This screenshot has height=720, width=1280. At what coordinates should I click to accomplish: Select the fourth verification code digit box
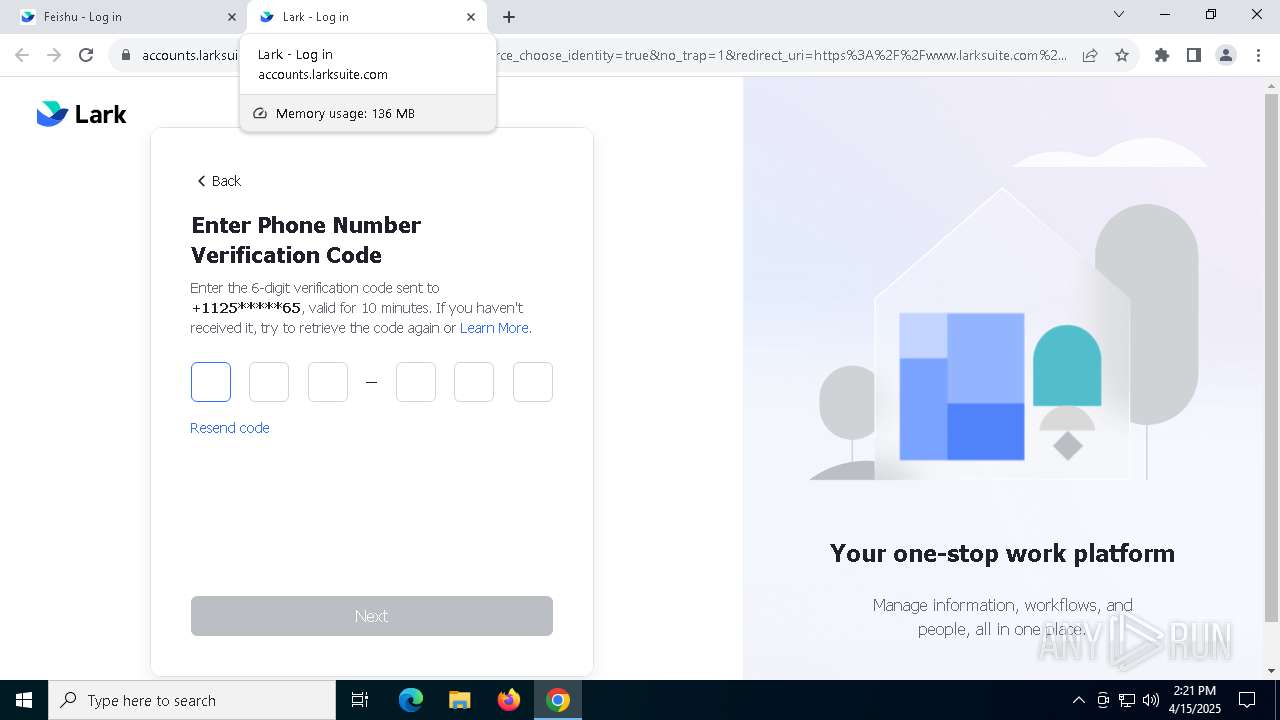[x=416, y=382]
